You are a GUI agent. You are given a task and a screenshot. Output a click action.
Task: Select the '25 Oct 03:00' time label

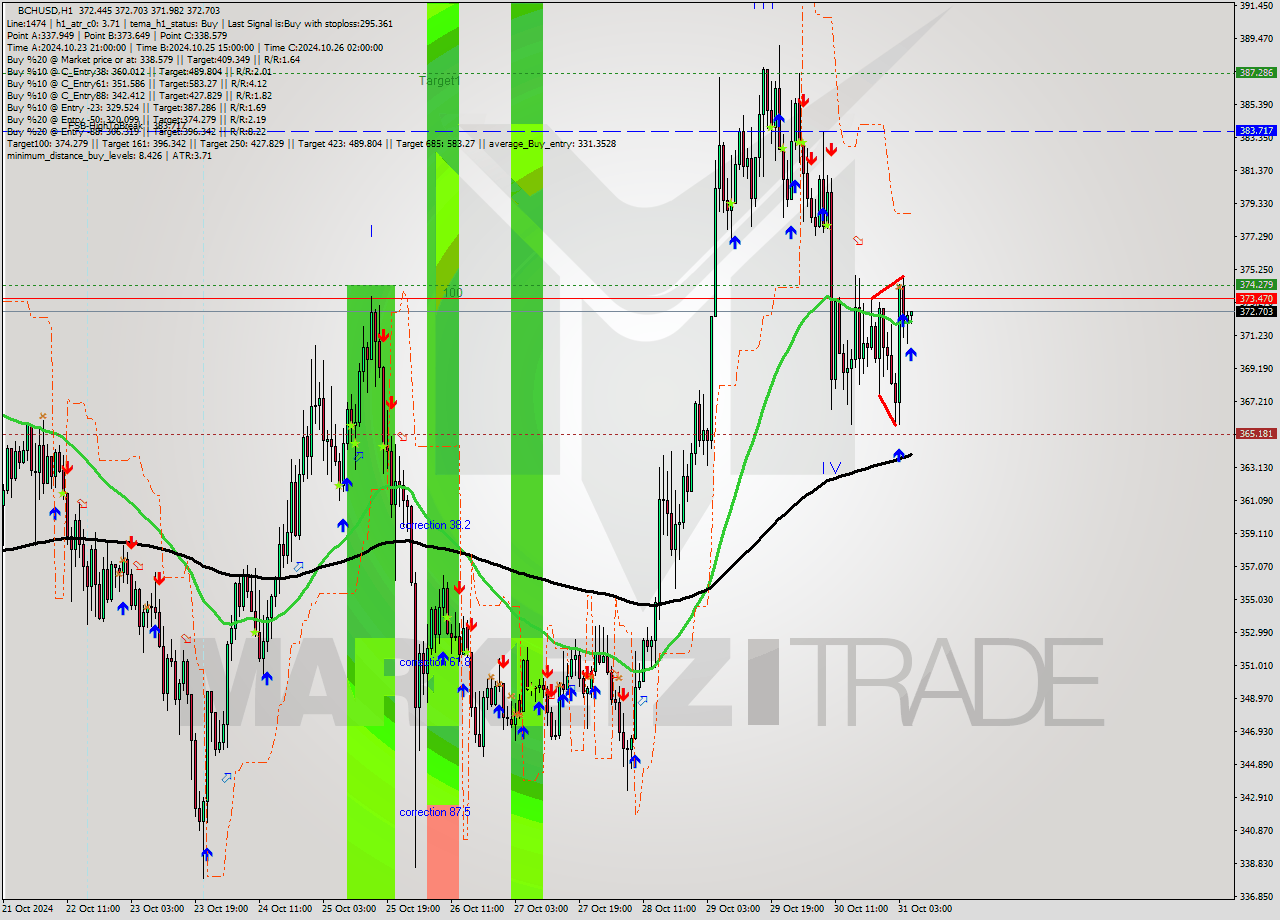[347, 909]
